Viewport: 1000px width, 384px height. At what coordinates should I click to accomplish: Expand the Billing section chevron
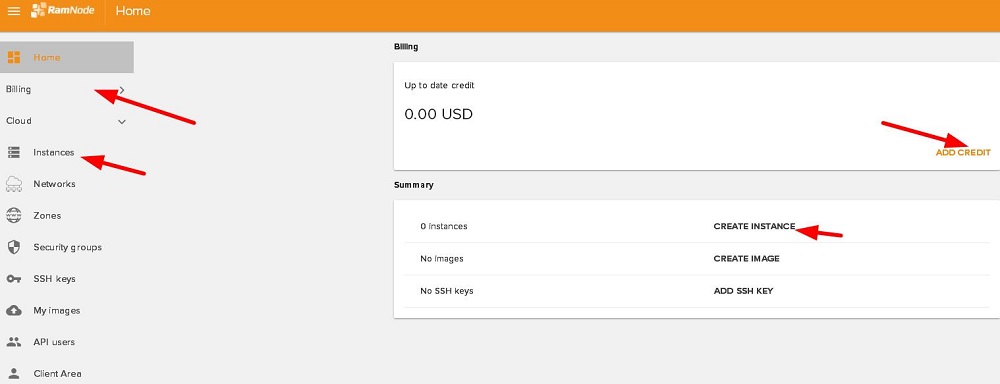point(122,90)
